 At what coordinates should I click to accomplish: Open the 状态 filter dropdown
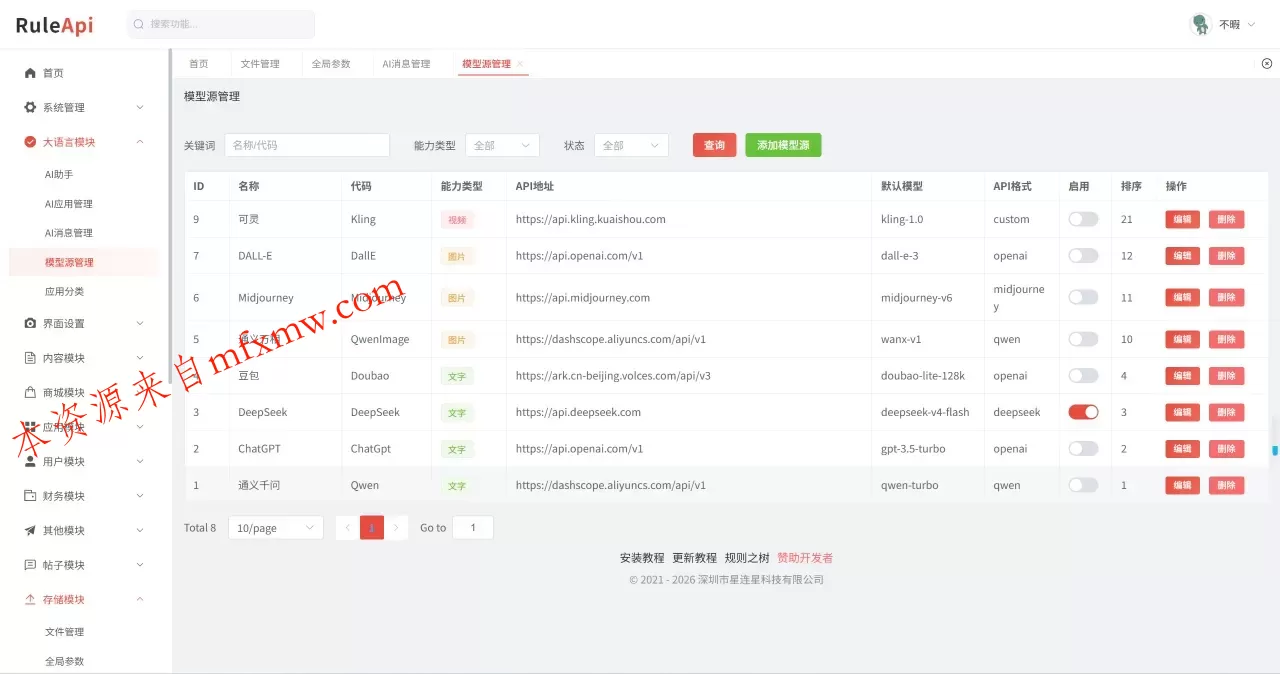point(631,145)
